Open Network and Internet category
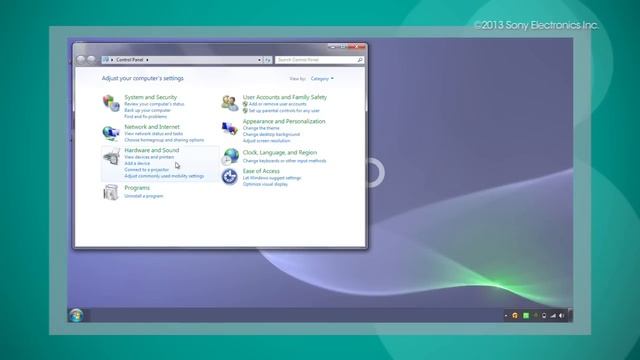The image size is (640, 360). pos(152,127)
